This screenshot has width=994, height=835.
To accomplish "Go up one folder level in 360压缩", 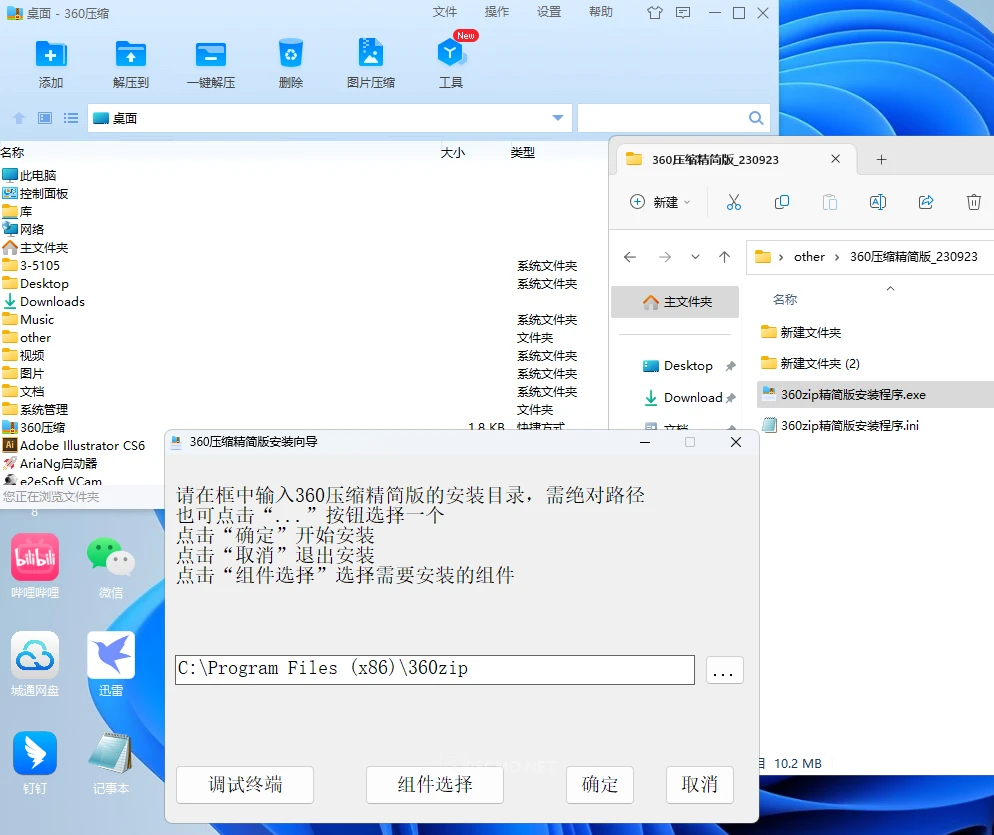I will click(x=19, y=118).
